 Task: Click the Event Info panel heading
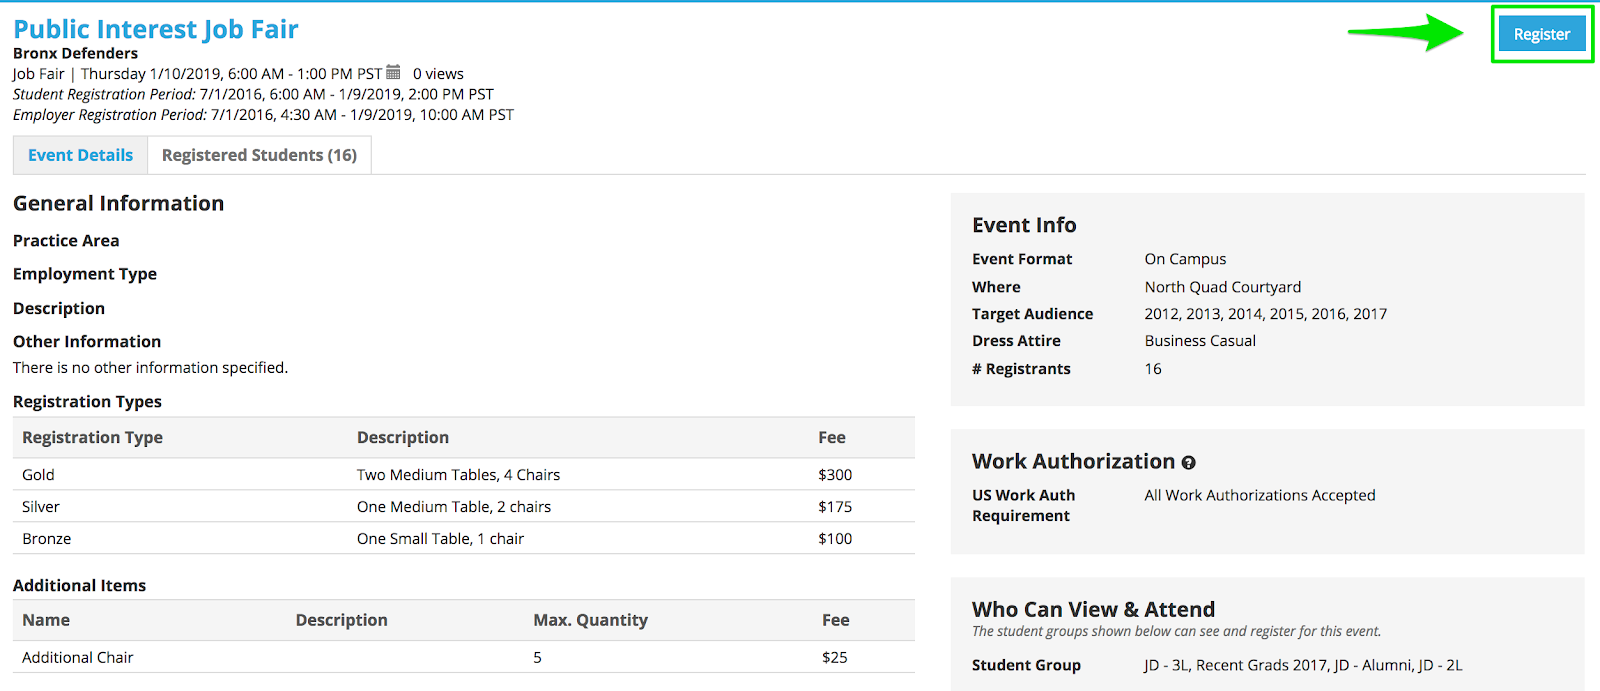click(1024, 225)
